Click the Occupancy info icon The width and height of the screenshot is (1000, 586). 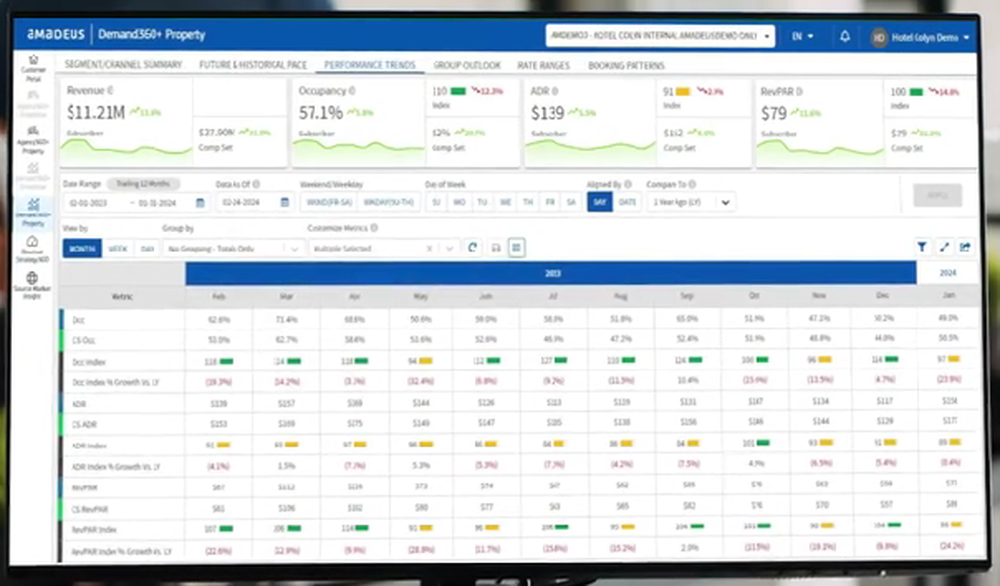pyautogui.click(x=352, y=91)
